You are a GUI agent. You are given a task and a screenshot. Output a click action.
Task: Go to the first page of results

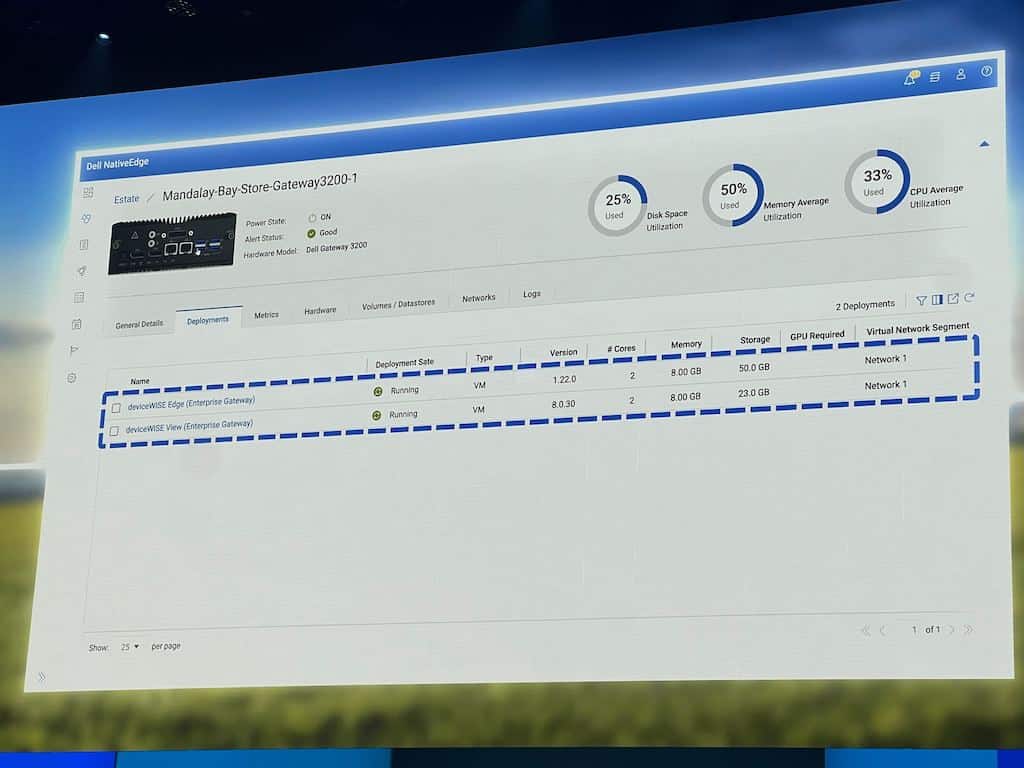(x=865, y=630)
